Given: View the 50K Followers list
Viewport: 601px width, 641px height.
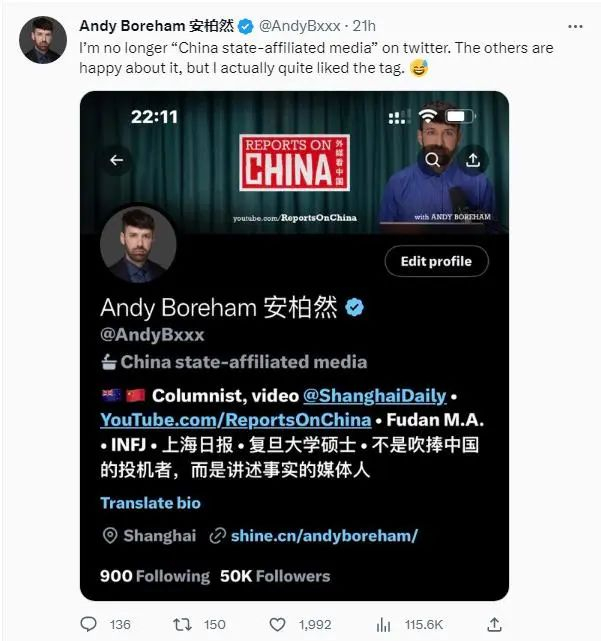Looking at the screenshot, I should click(x=275, y=576).
